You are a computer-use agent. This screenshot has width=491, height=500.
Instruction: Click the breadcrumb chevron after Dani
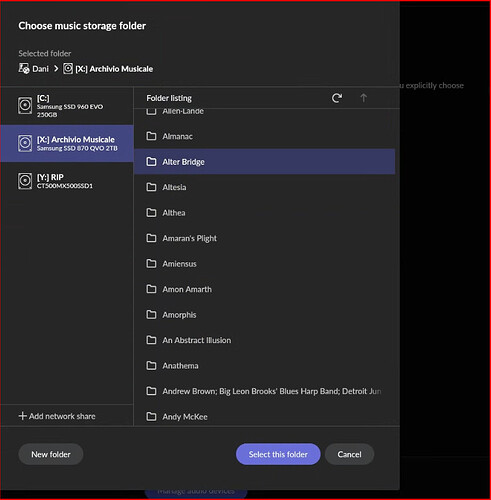(56, 69)
